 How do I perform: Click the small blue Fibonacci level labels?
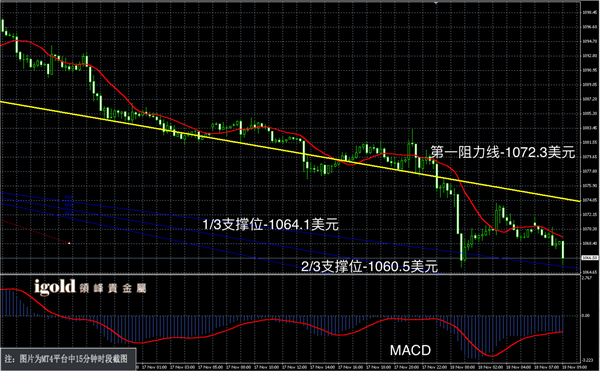(x=69, y=205)
